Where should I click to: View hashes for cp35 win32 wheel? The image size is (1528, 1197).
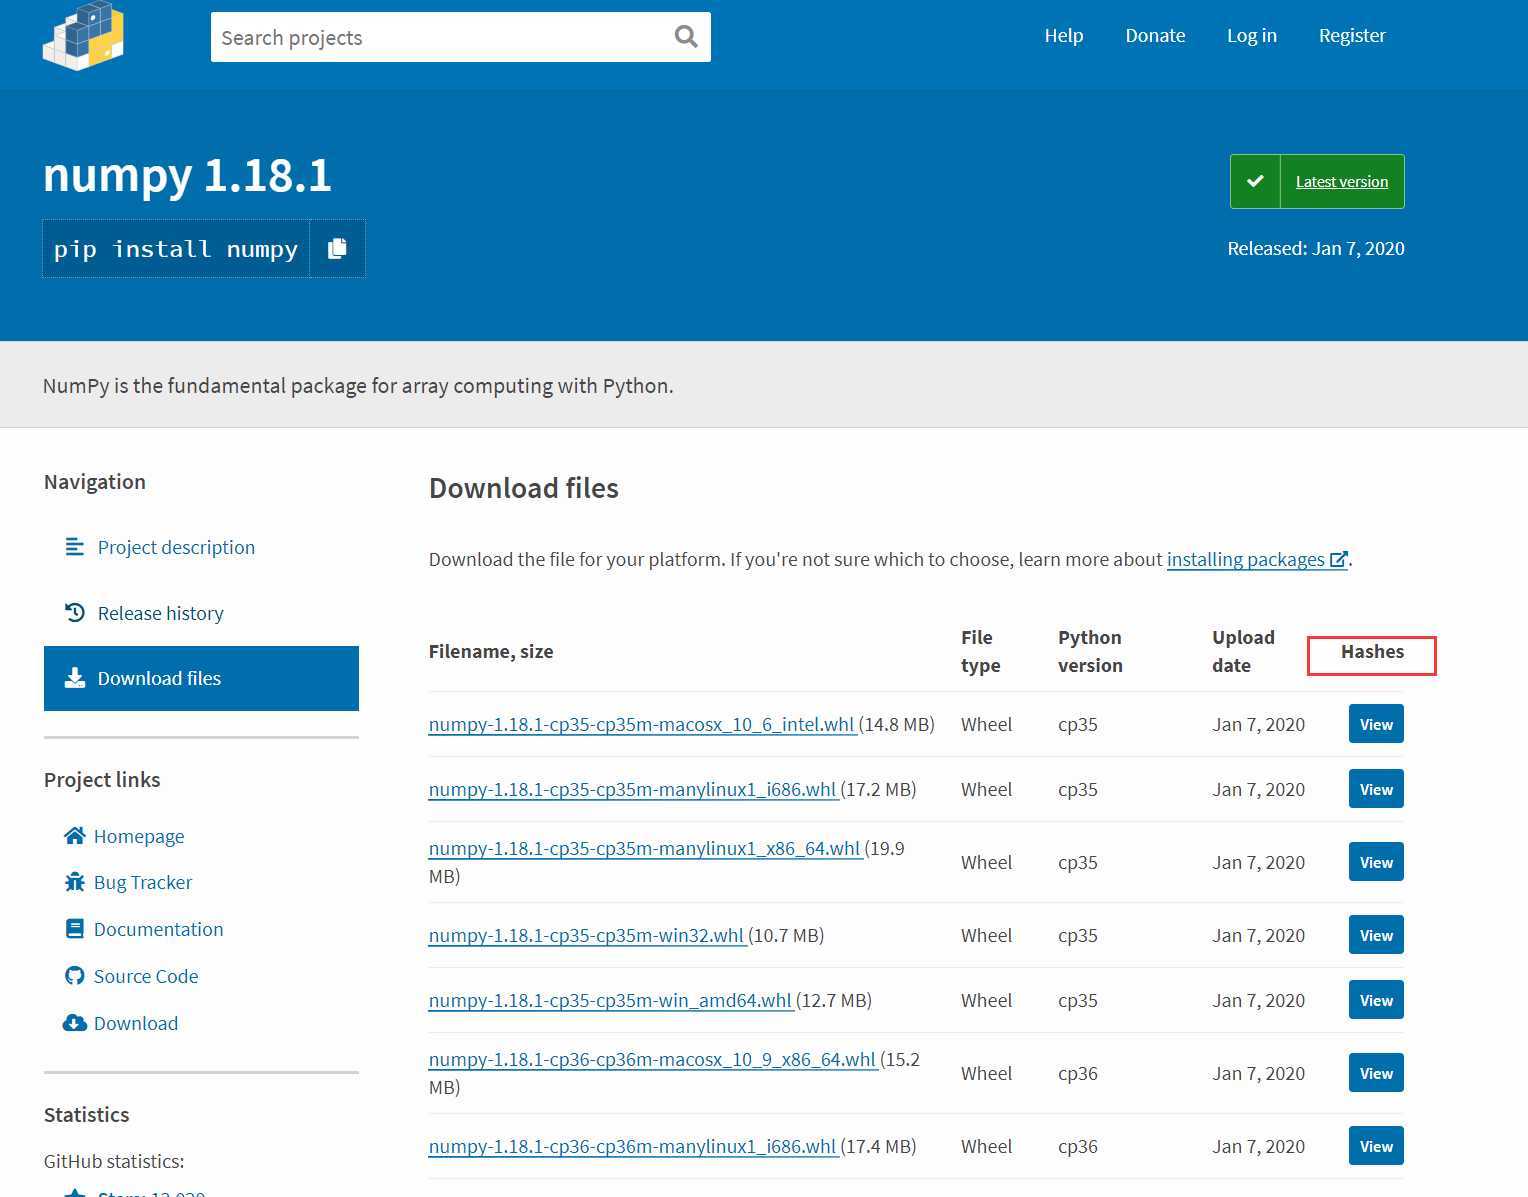click(1376, 935)
